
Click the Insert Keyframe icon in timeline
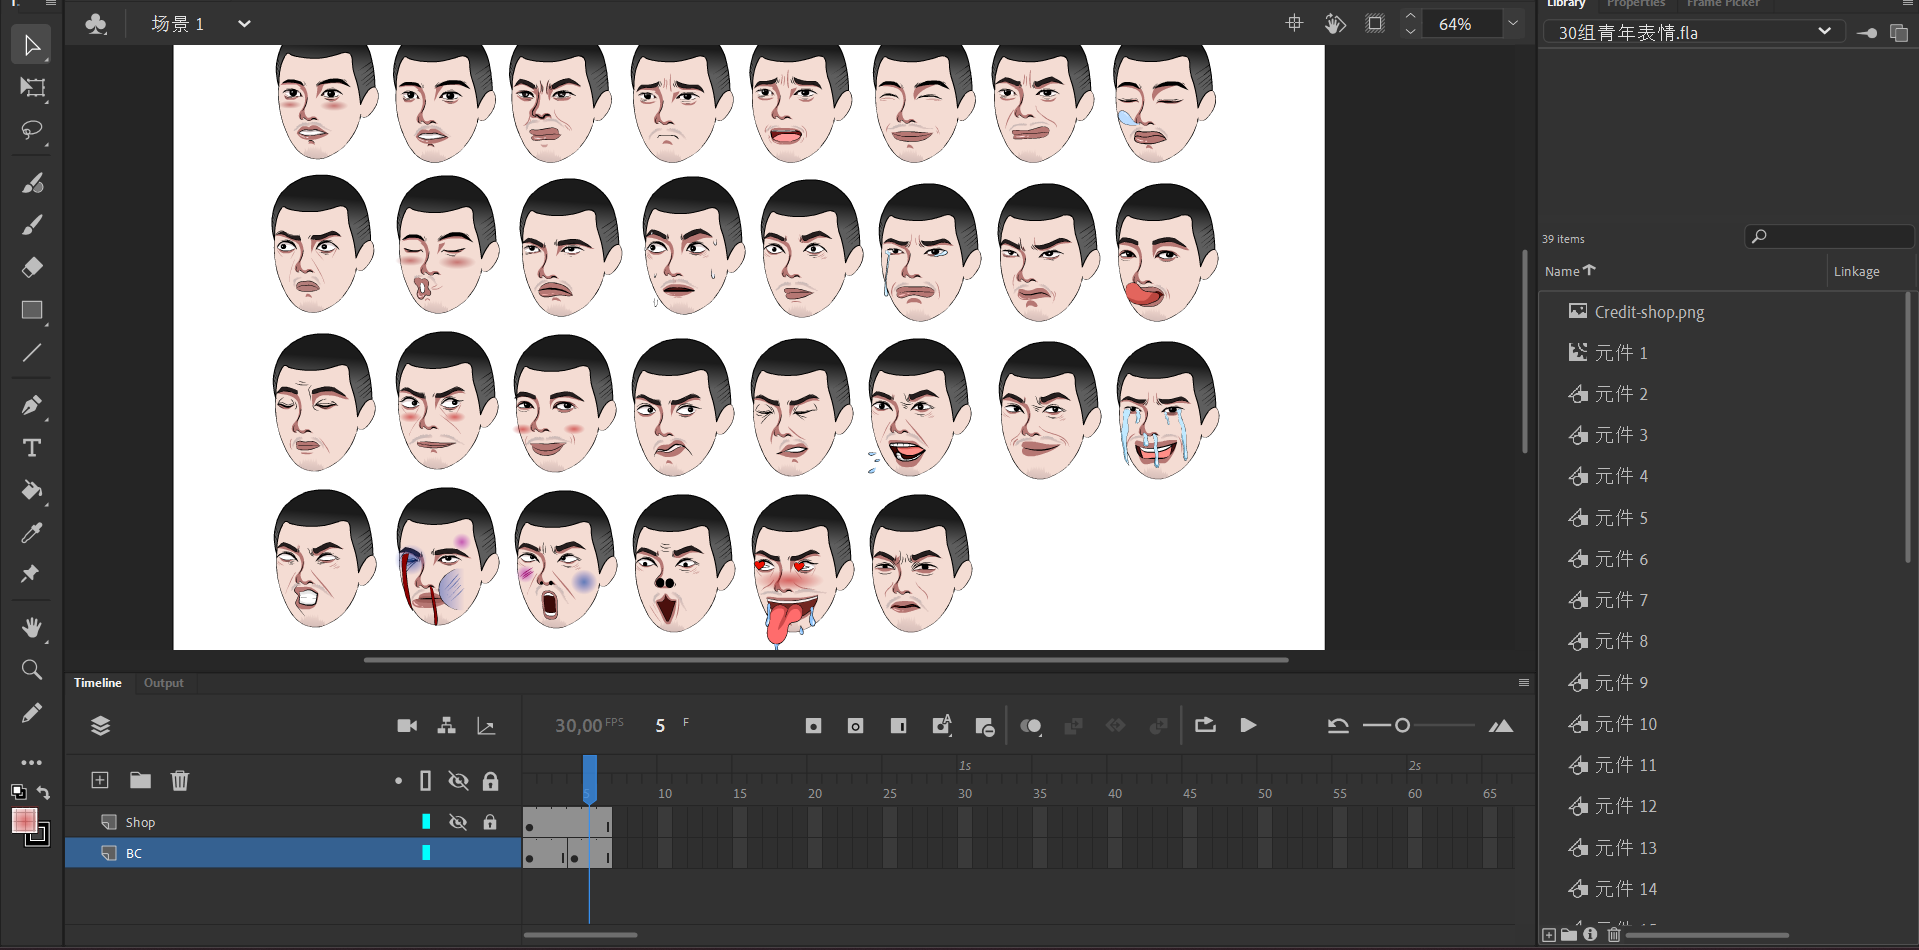point(813,726)
